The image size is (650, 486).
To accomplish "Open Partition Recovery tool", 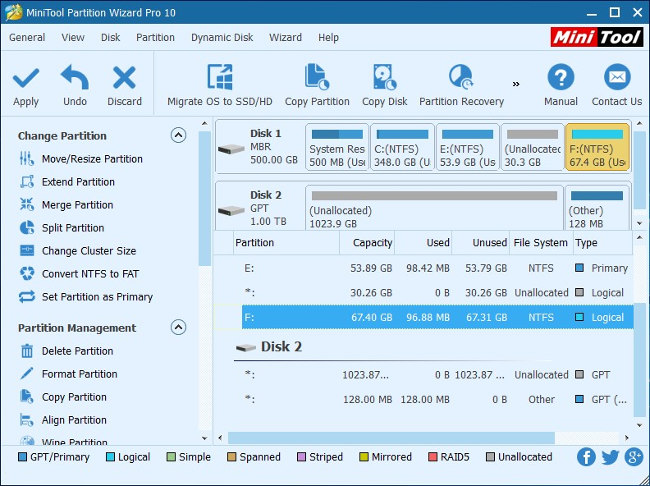I will coord(461,78).
